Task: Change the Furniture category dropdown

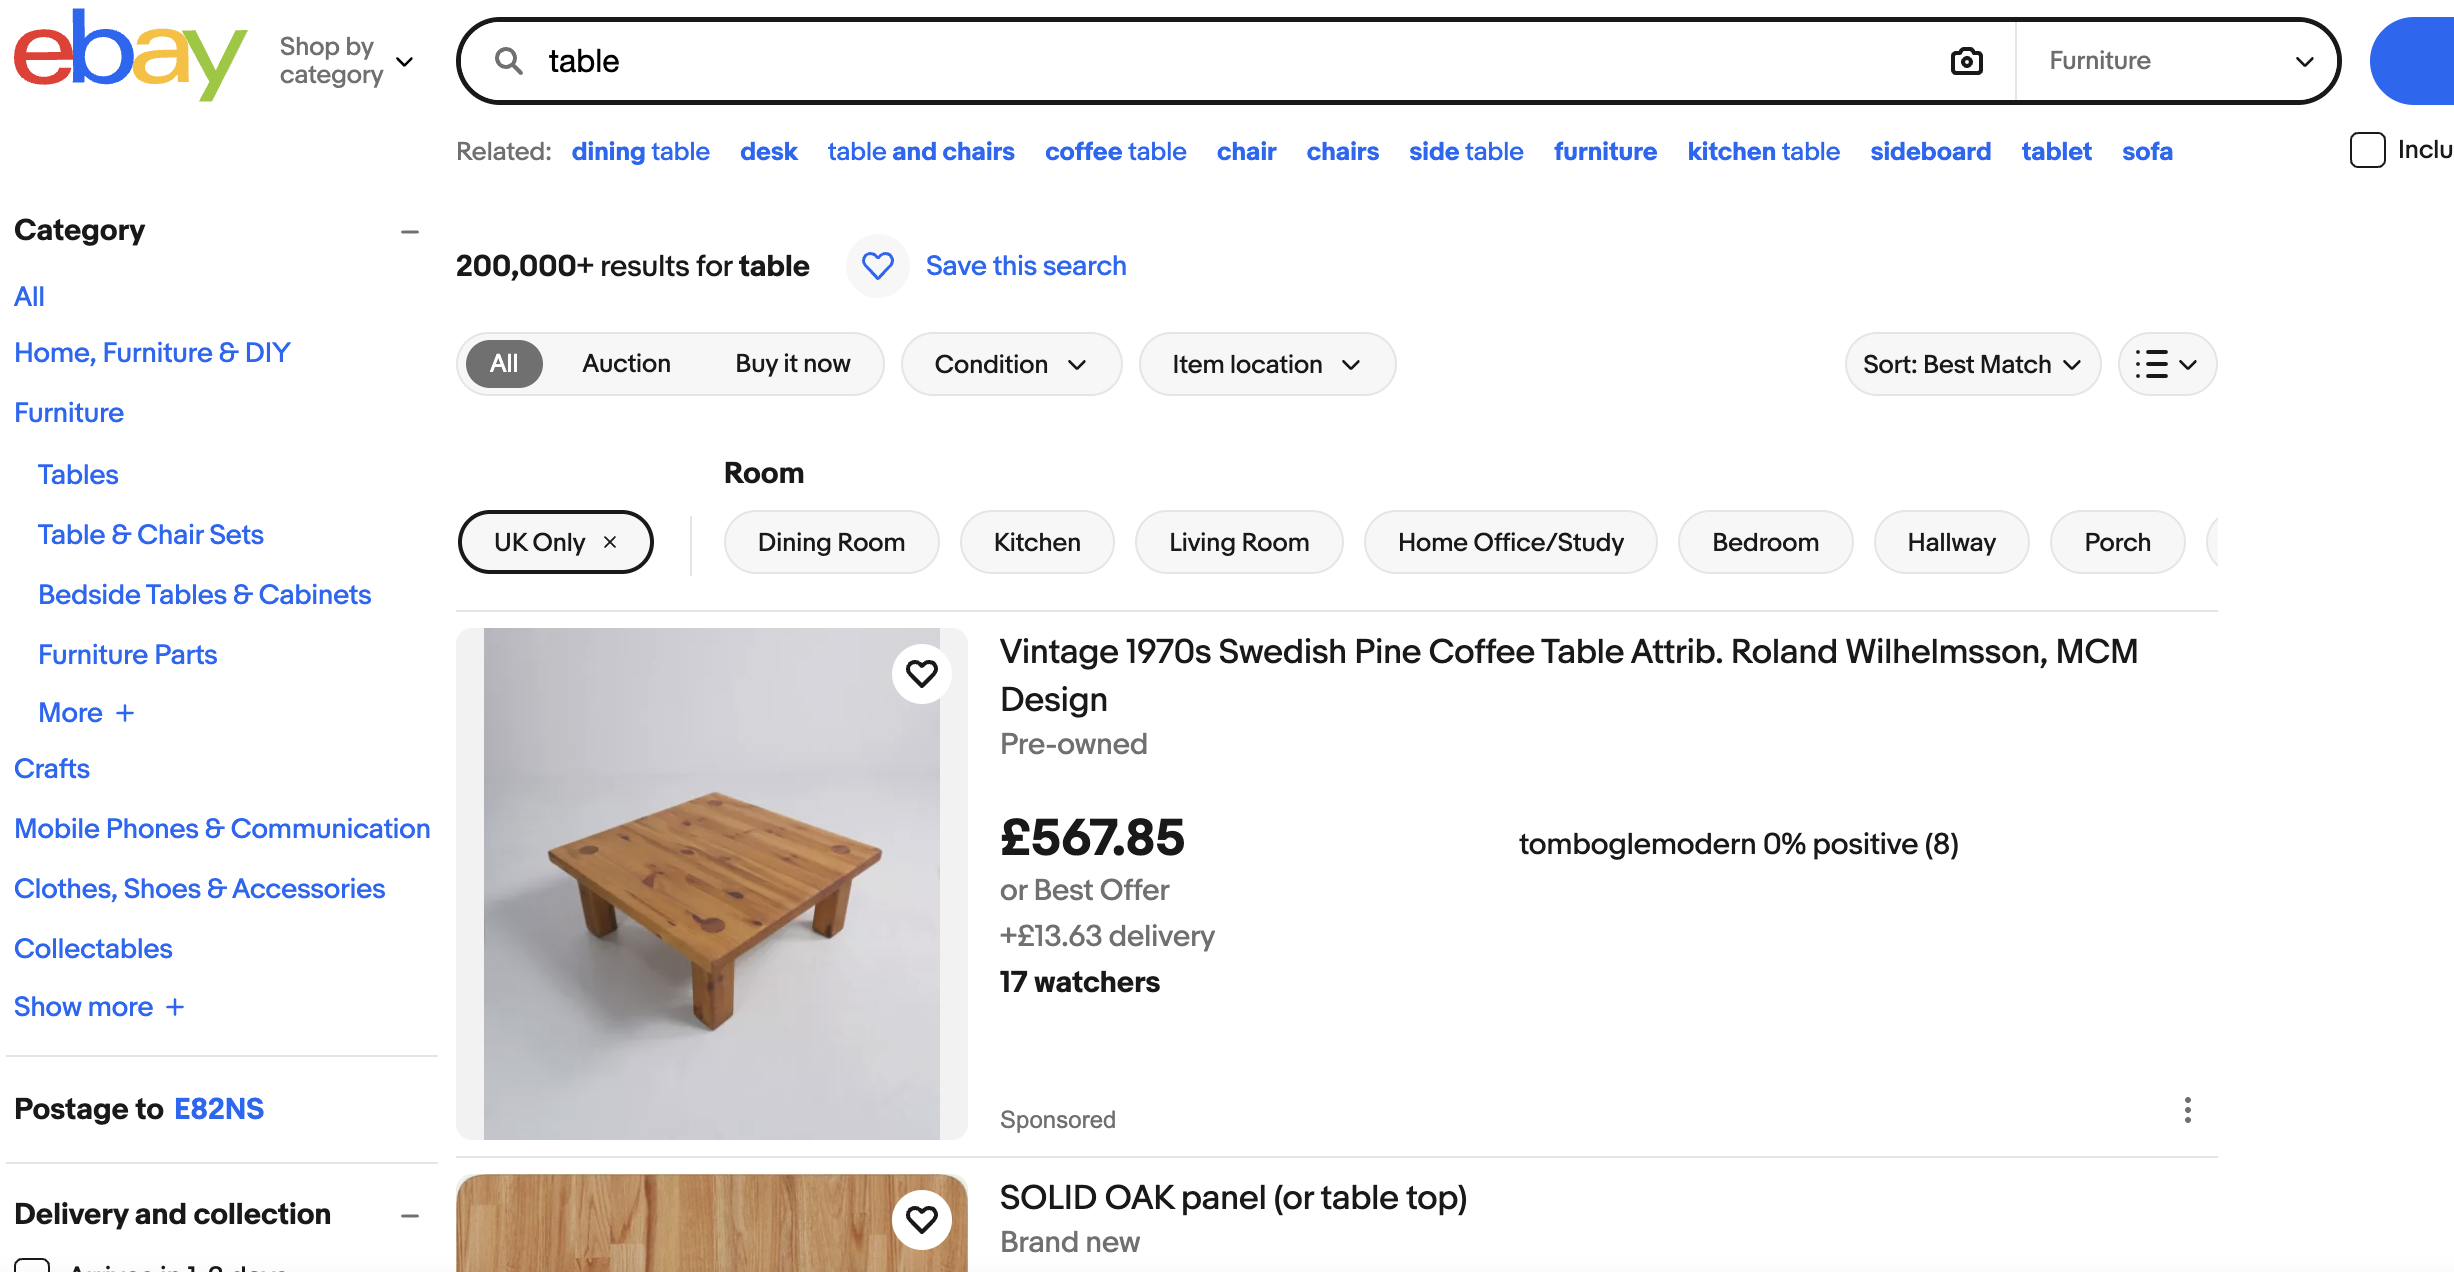Action: point(2178,60)
